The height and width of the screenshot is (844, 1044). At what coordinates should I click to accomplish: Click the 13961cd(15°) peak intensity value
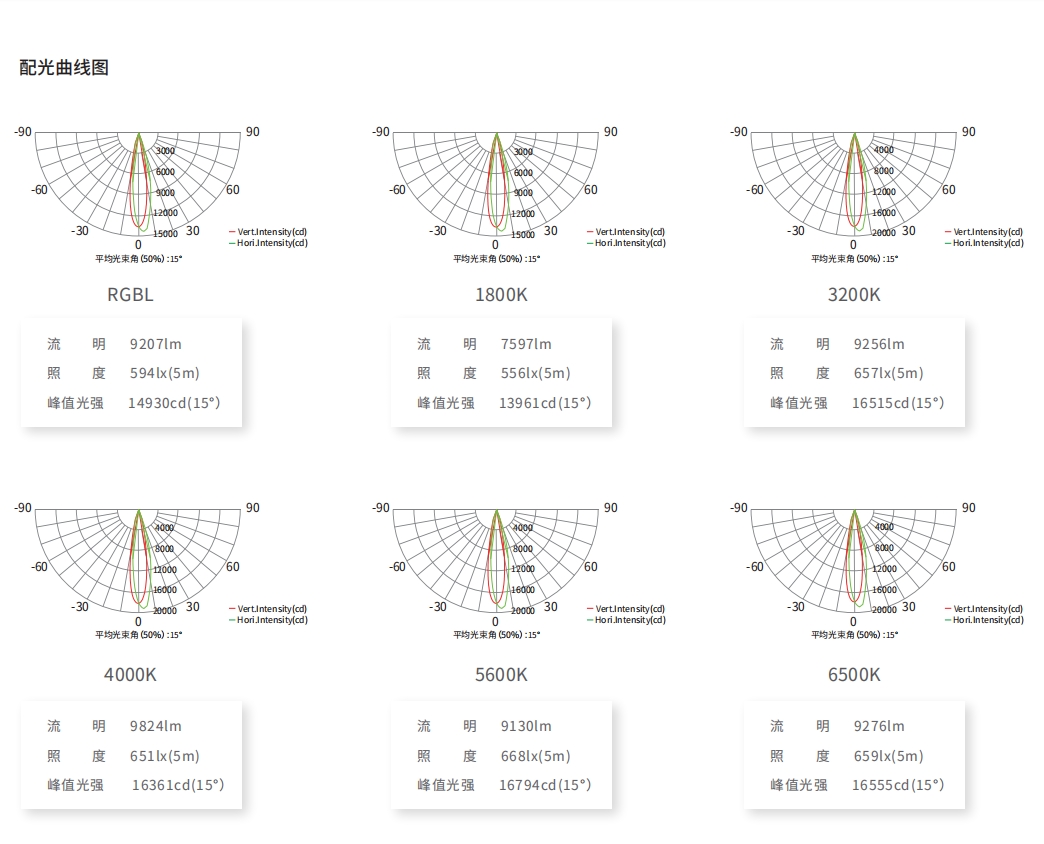pyautogui.click(x=545, y=403)
